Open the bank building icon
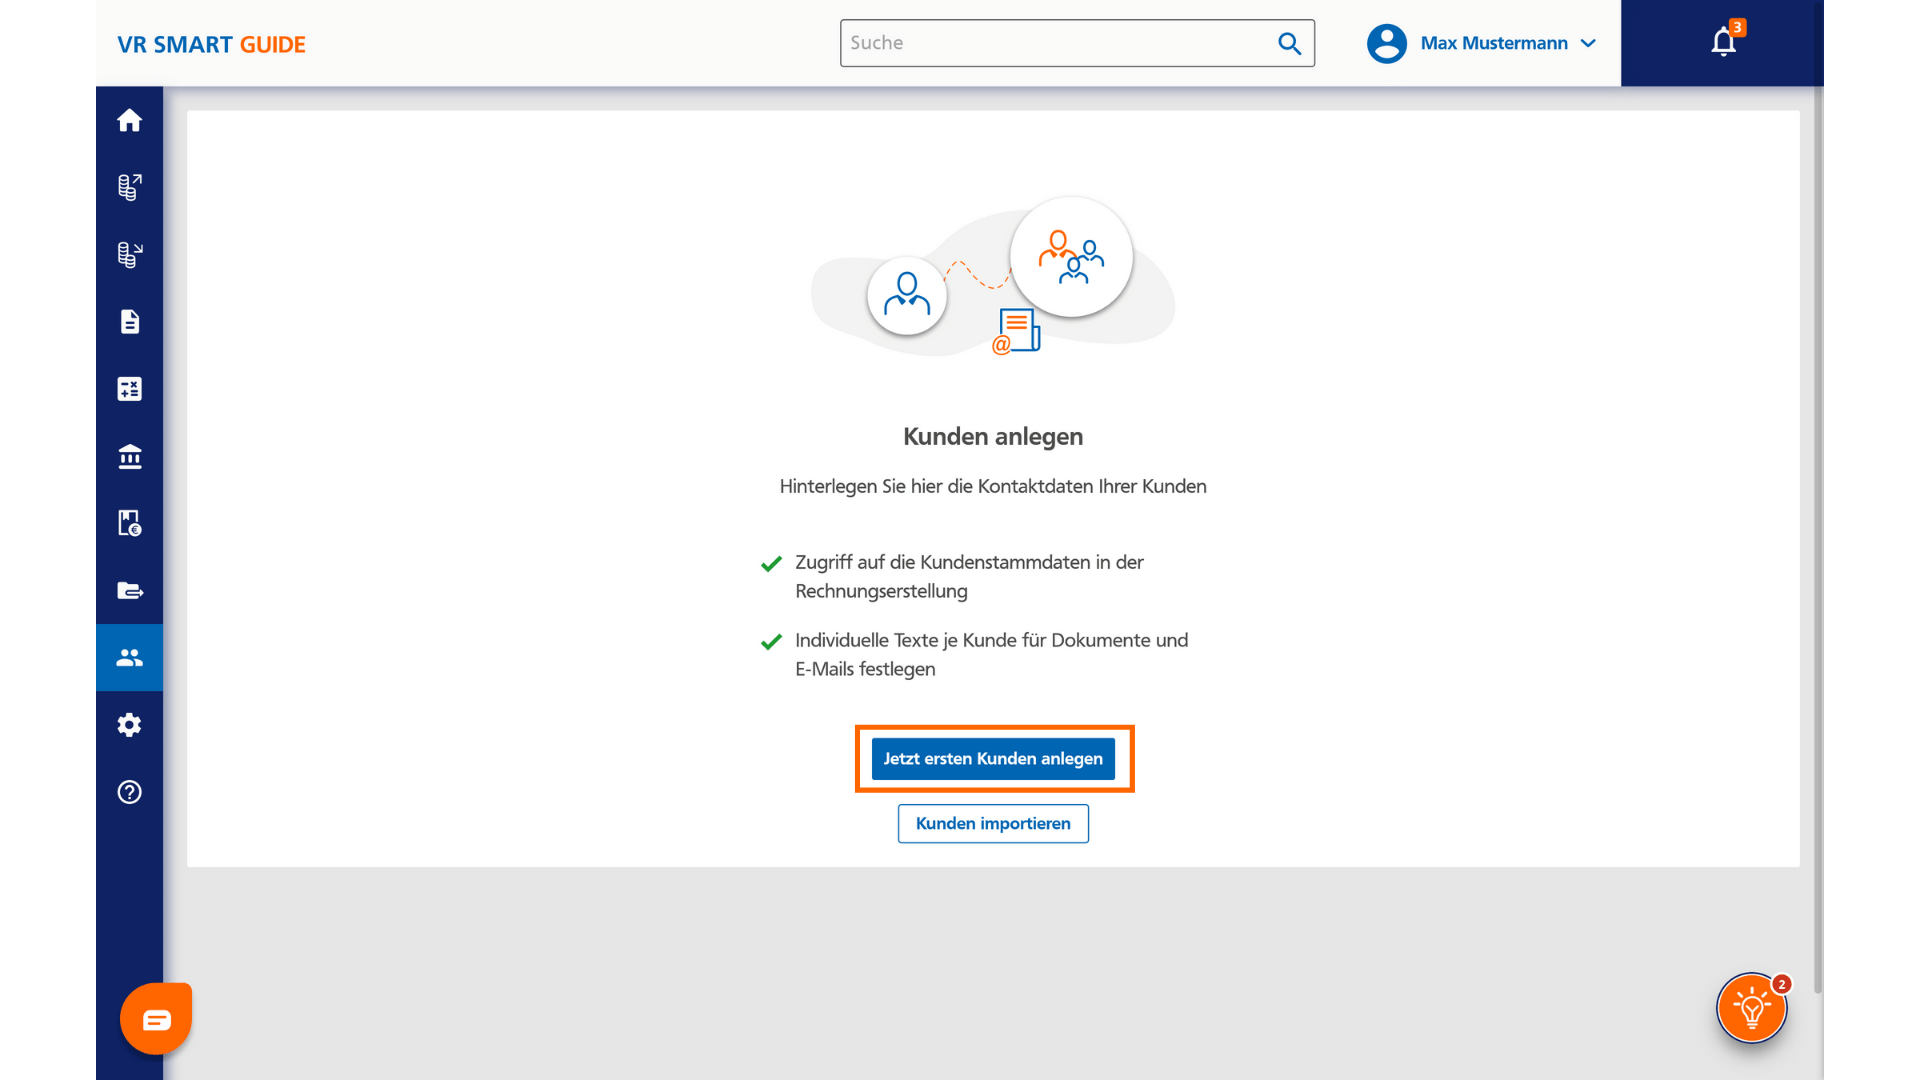The height and width of the screenshot is (1080, 1920). click(129, 456)
